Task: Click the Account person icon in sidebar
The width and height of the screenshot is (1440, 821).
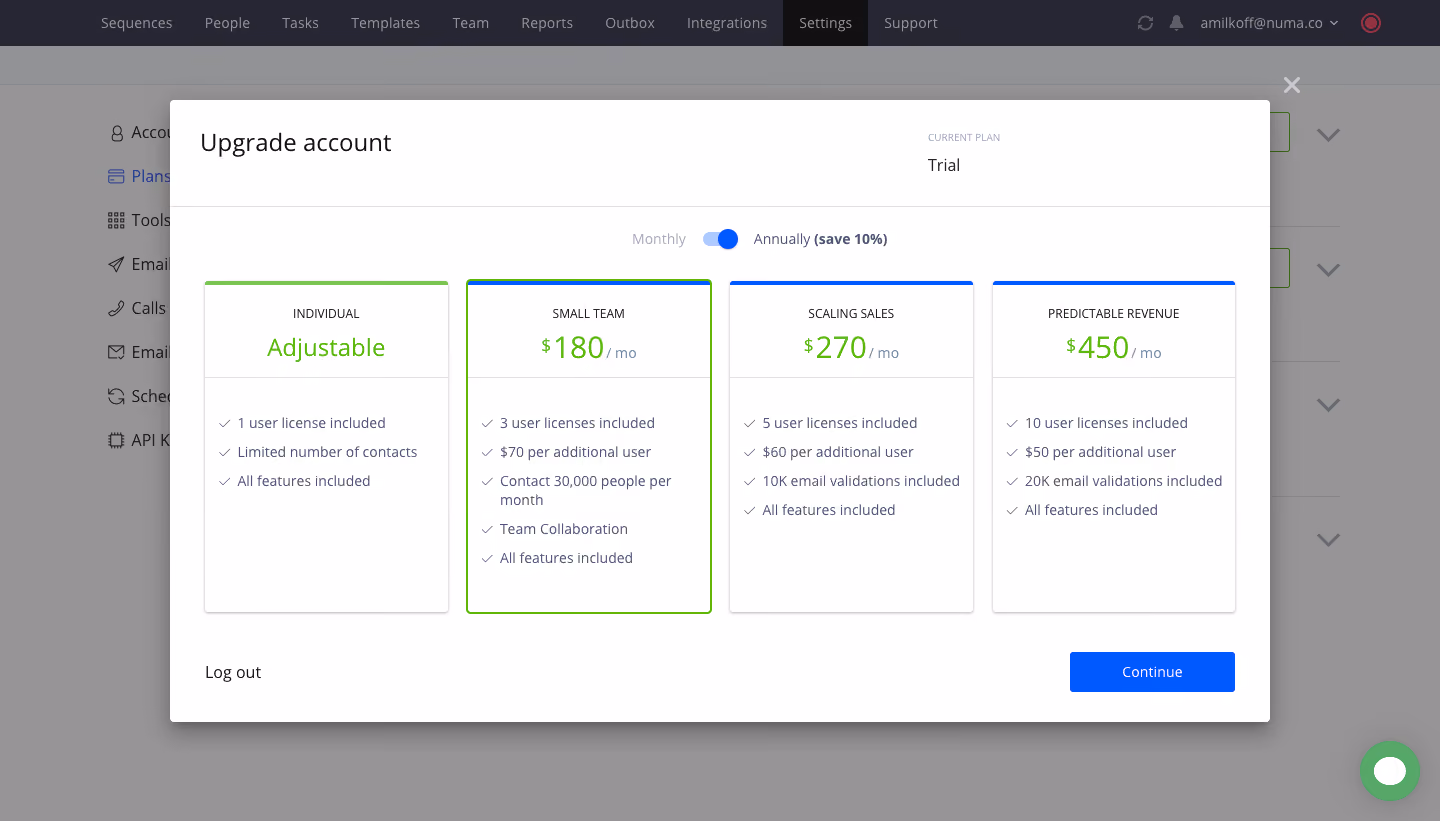Action: [x=117, y=133]
